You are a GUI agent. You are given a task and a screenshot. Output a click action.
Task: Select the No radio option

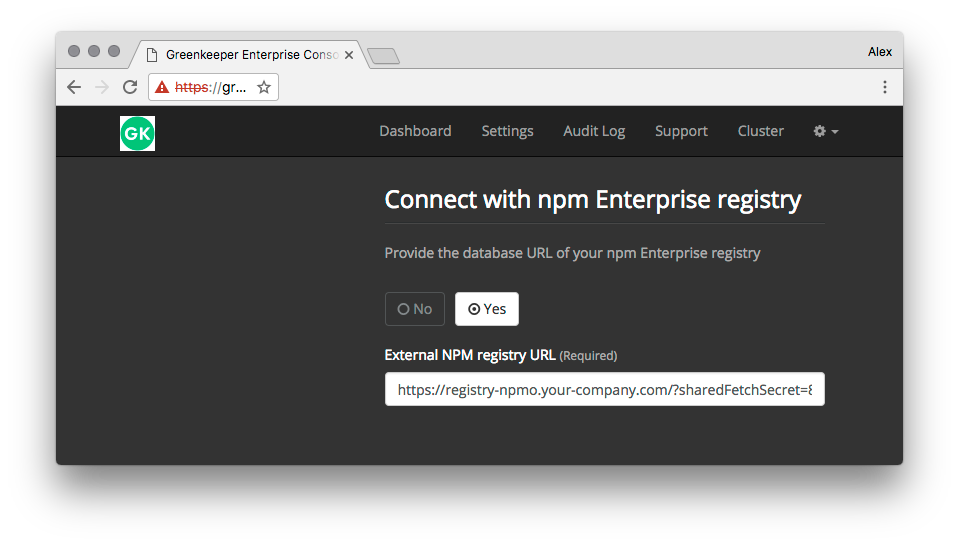(415, 309)
